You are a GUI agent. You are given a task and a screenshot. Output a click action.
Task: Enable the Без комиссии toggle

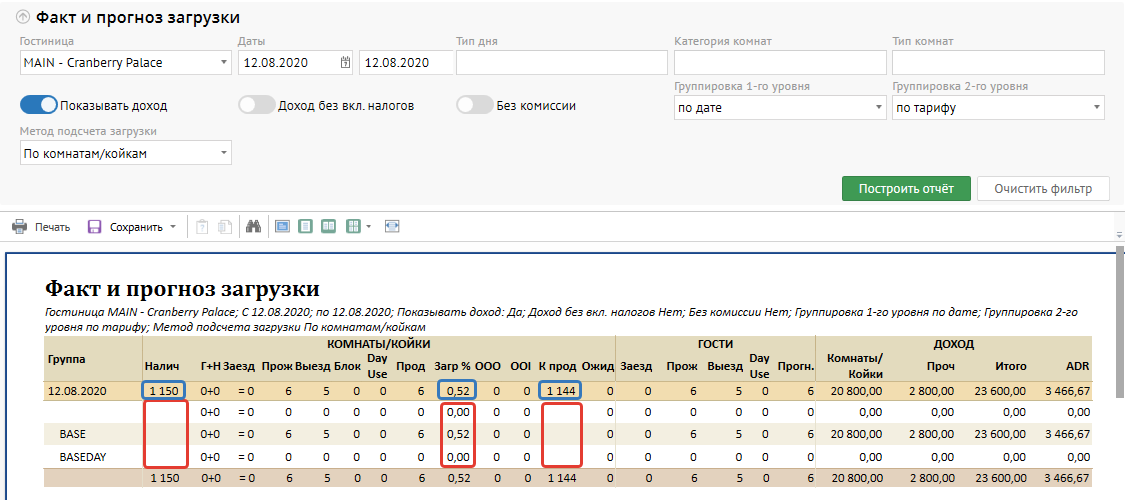[x=474, y=105]
